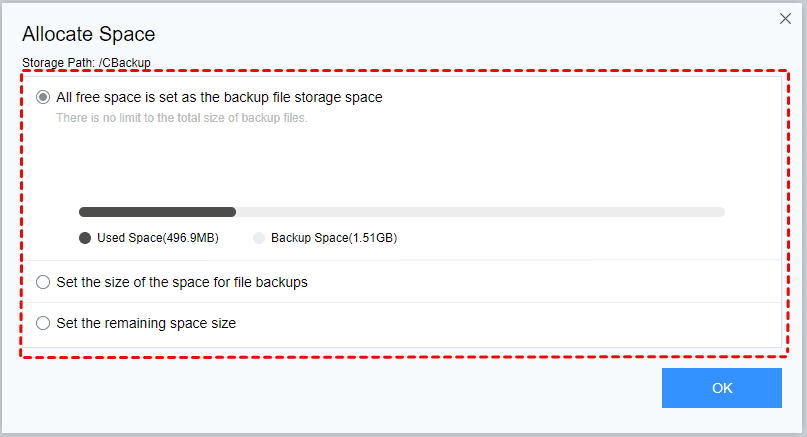The image size is (807, 437).
Task: Select the Set the size of the space radio button
Action: 43,282
